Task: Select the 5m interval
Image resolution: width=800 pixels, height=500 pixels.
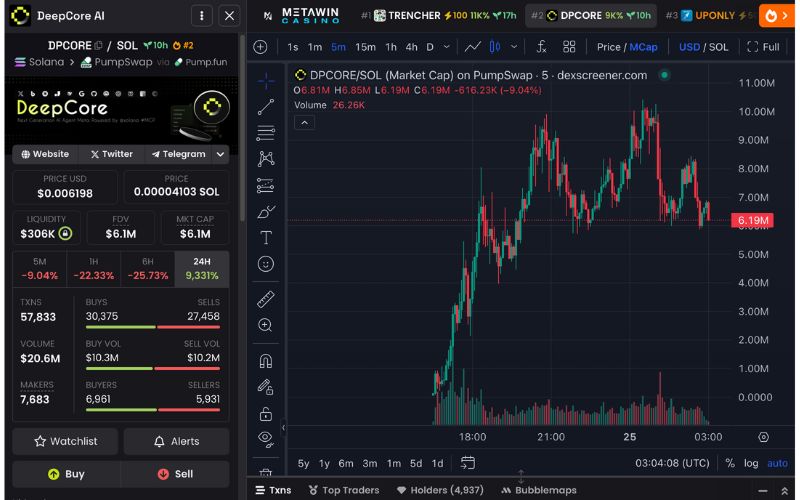Action: pyautogui.click(x=338, y=47)
